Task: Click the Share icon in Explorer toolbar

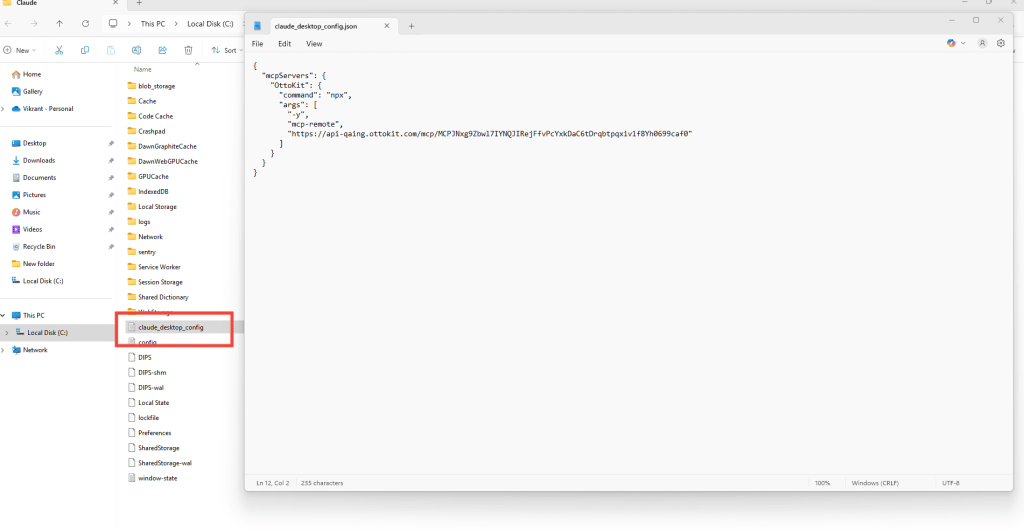Action: coord(162,50)
